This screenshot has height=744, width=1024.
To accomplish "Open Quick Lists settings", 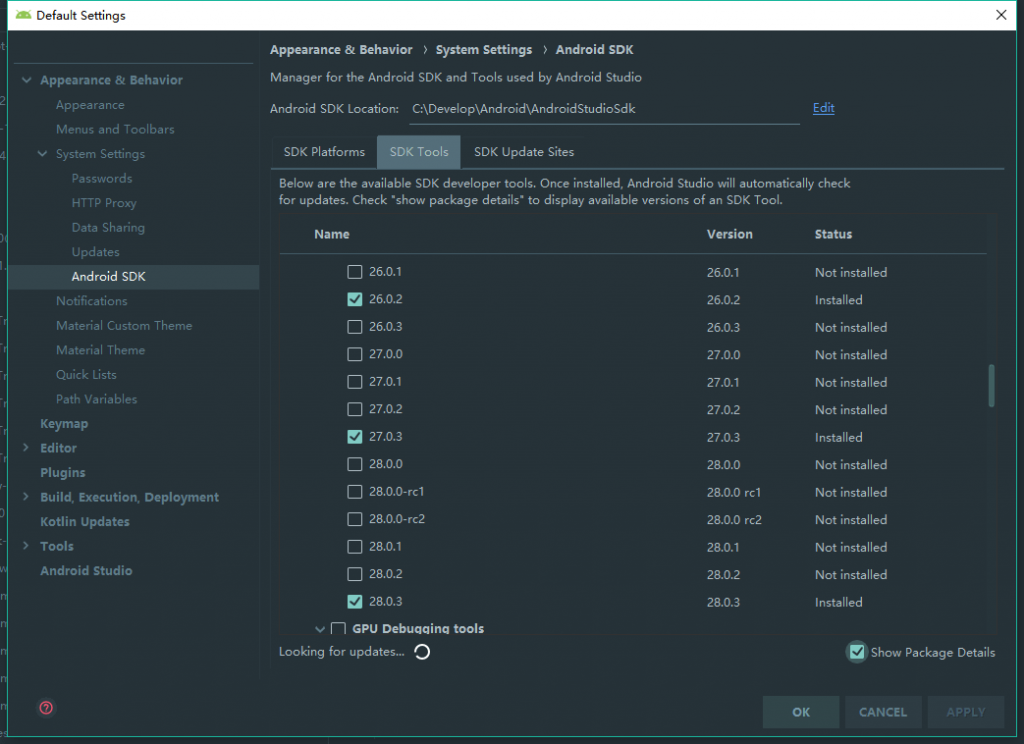I will pyautogui.click(x=86, y=374).
